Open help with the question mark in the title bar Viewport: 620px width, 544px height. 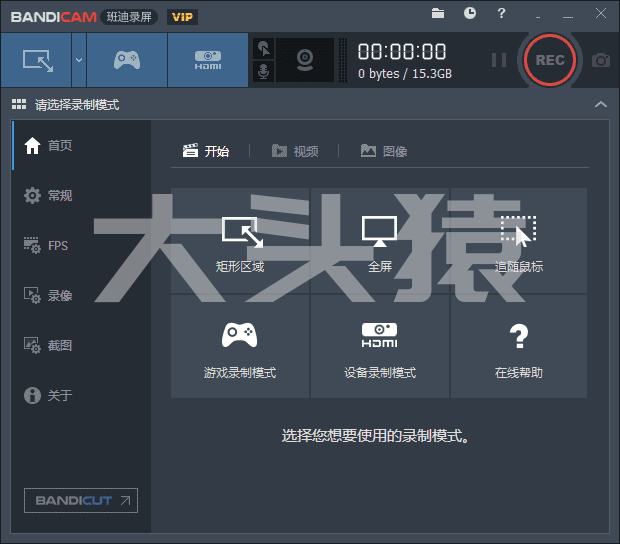tap(501, 13)
